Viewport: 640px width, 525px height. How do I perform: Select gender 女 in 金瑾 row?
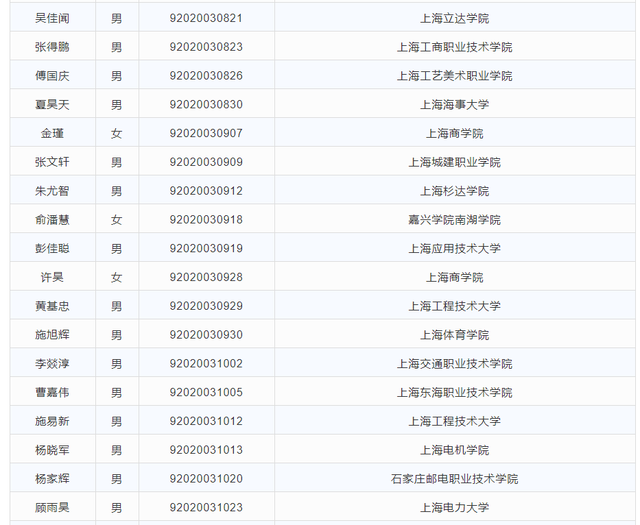point(117,133)
